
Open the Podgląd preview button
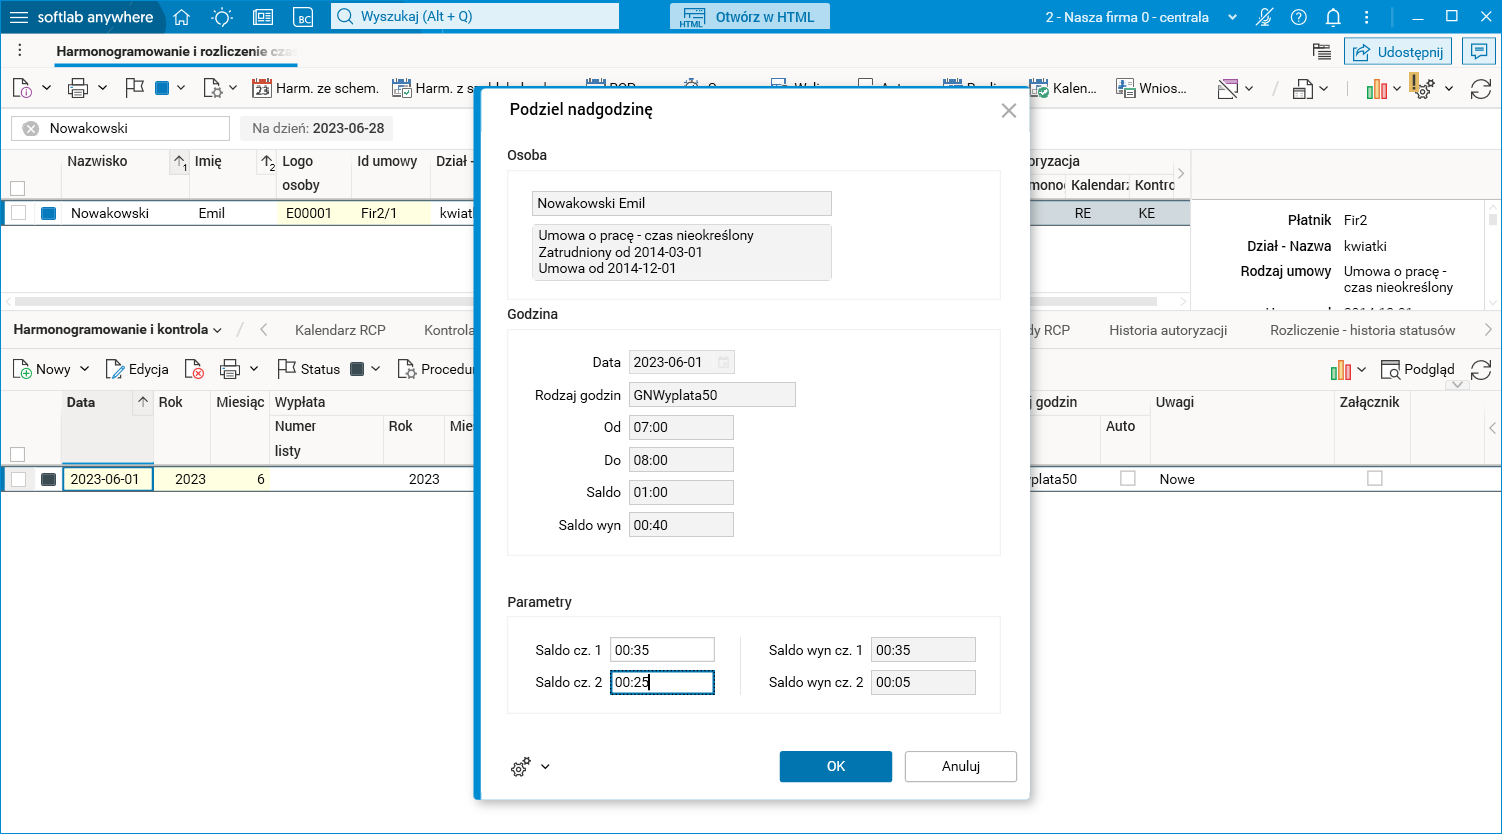tap(1418, 370)
